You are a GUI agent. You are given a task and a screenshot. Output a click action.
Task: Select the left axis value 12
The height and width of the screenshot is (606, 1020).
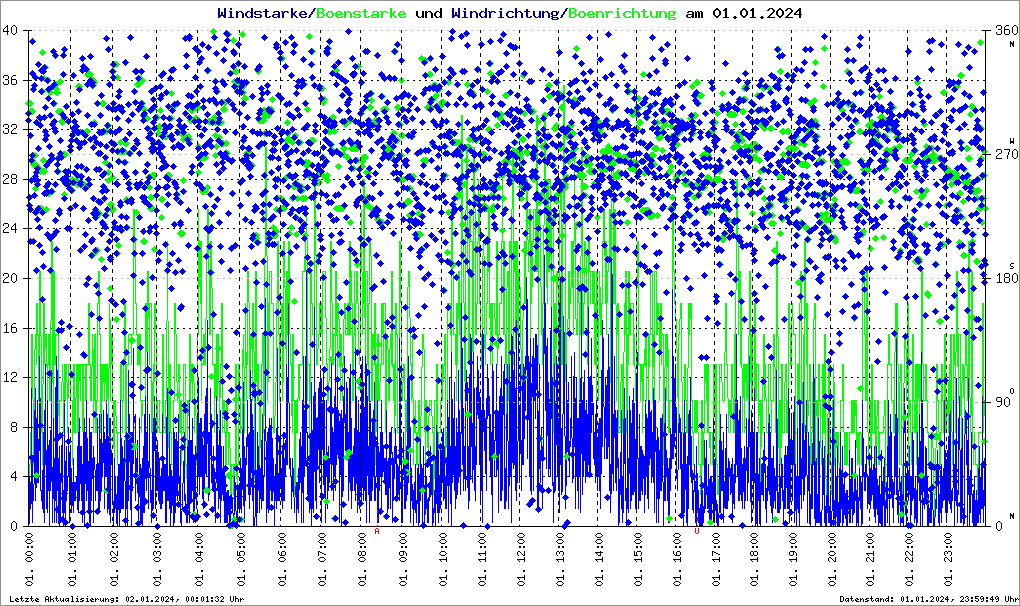10,378
